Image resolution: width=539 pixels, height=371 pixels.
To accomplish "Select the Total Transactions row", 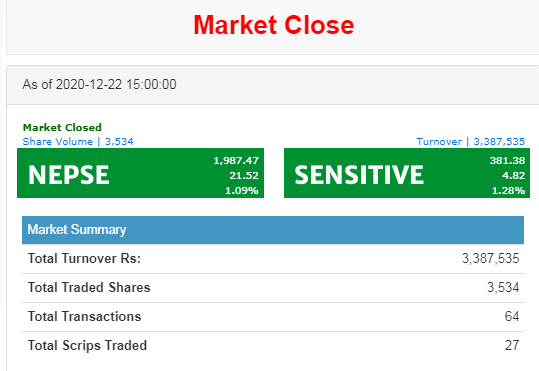I will (273, 317).
